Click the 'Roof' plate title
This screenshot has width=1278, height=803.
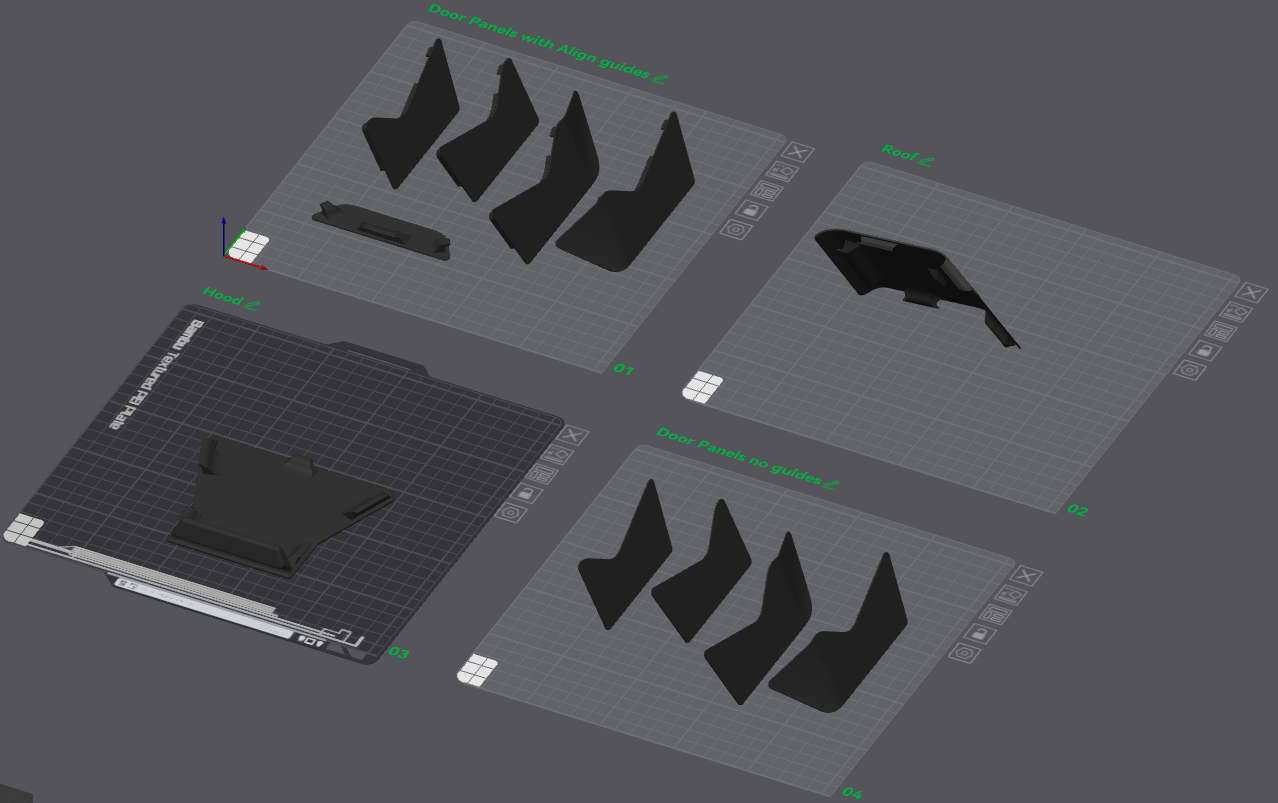899,152
